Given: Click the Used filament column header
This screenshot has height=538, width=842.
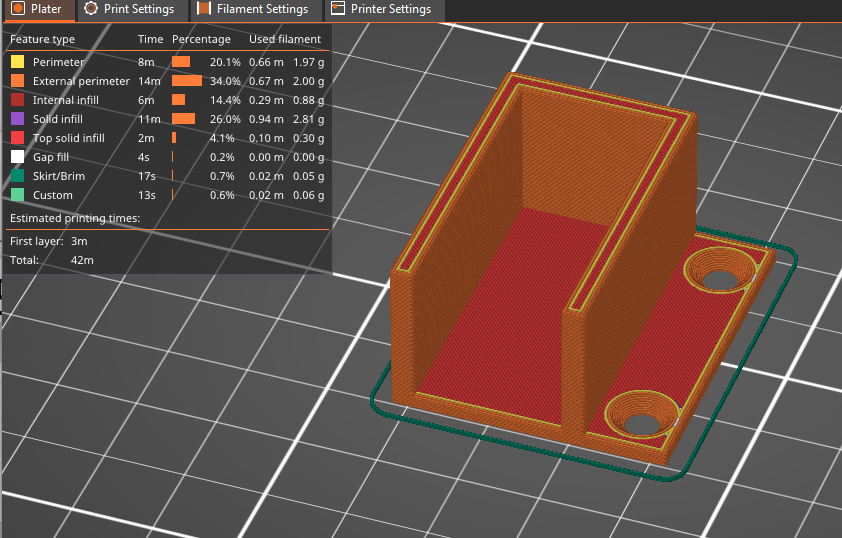Looking at the screenshot, I should [x=285, y=39].
